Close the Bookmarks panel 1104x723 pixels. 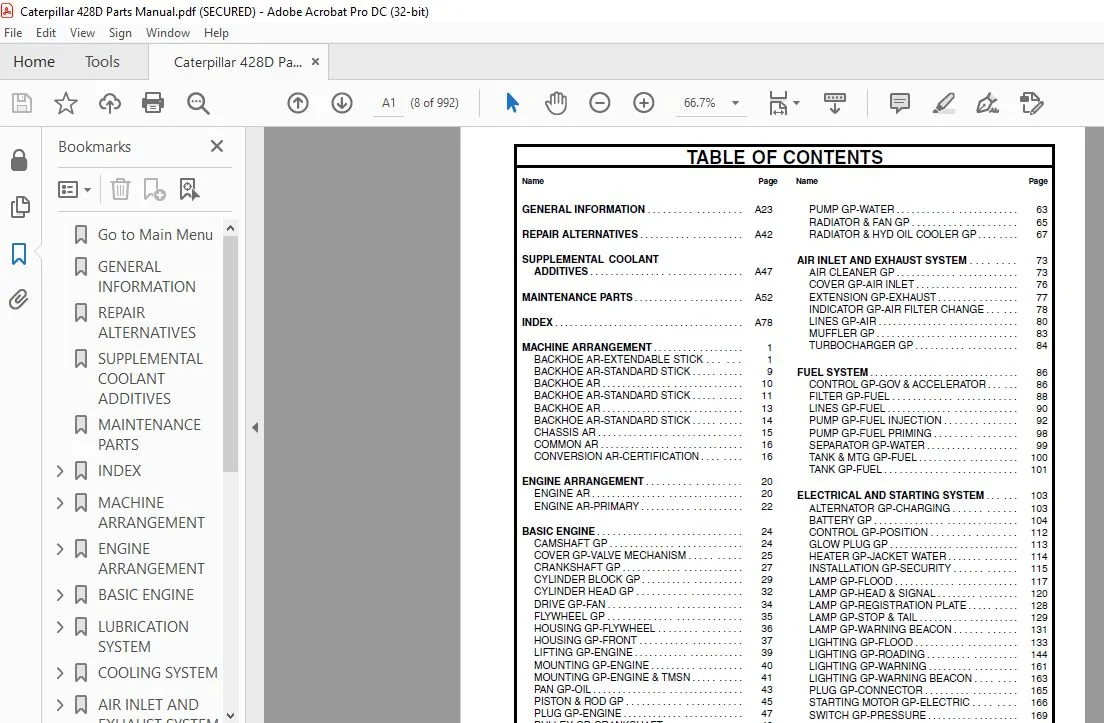click(217, 146)
